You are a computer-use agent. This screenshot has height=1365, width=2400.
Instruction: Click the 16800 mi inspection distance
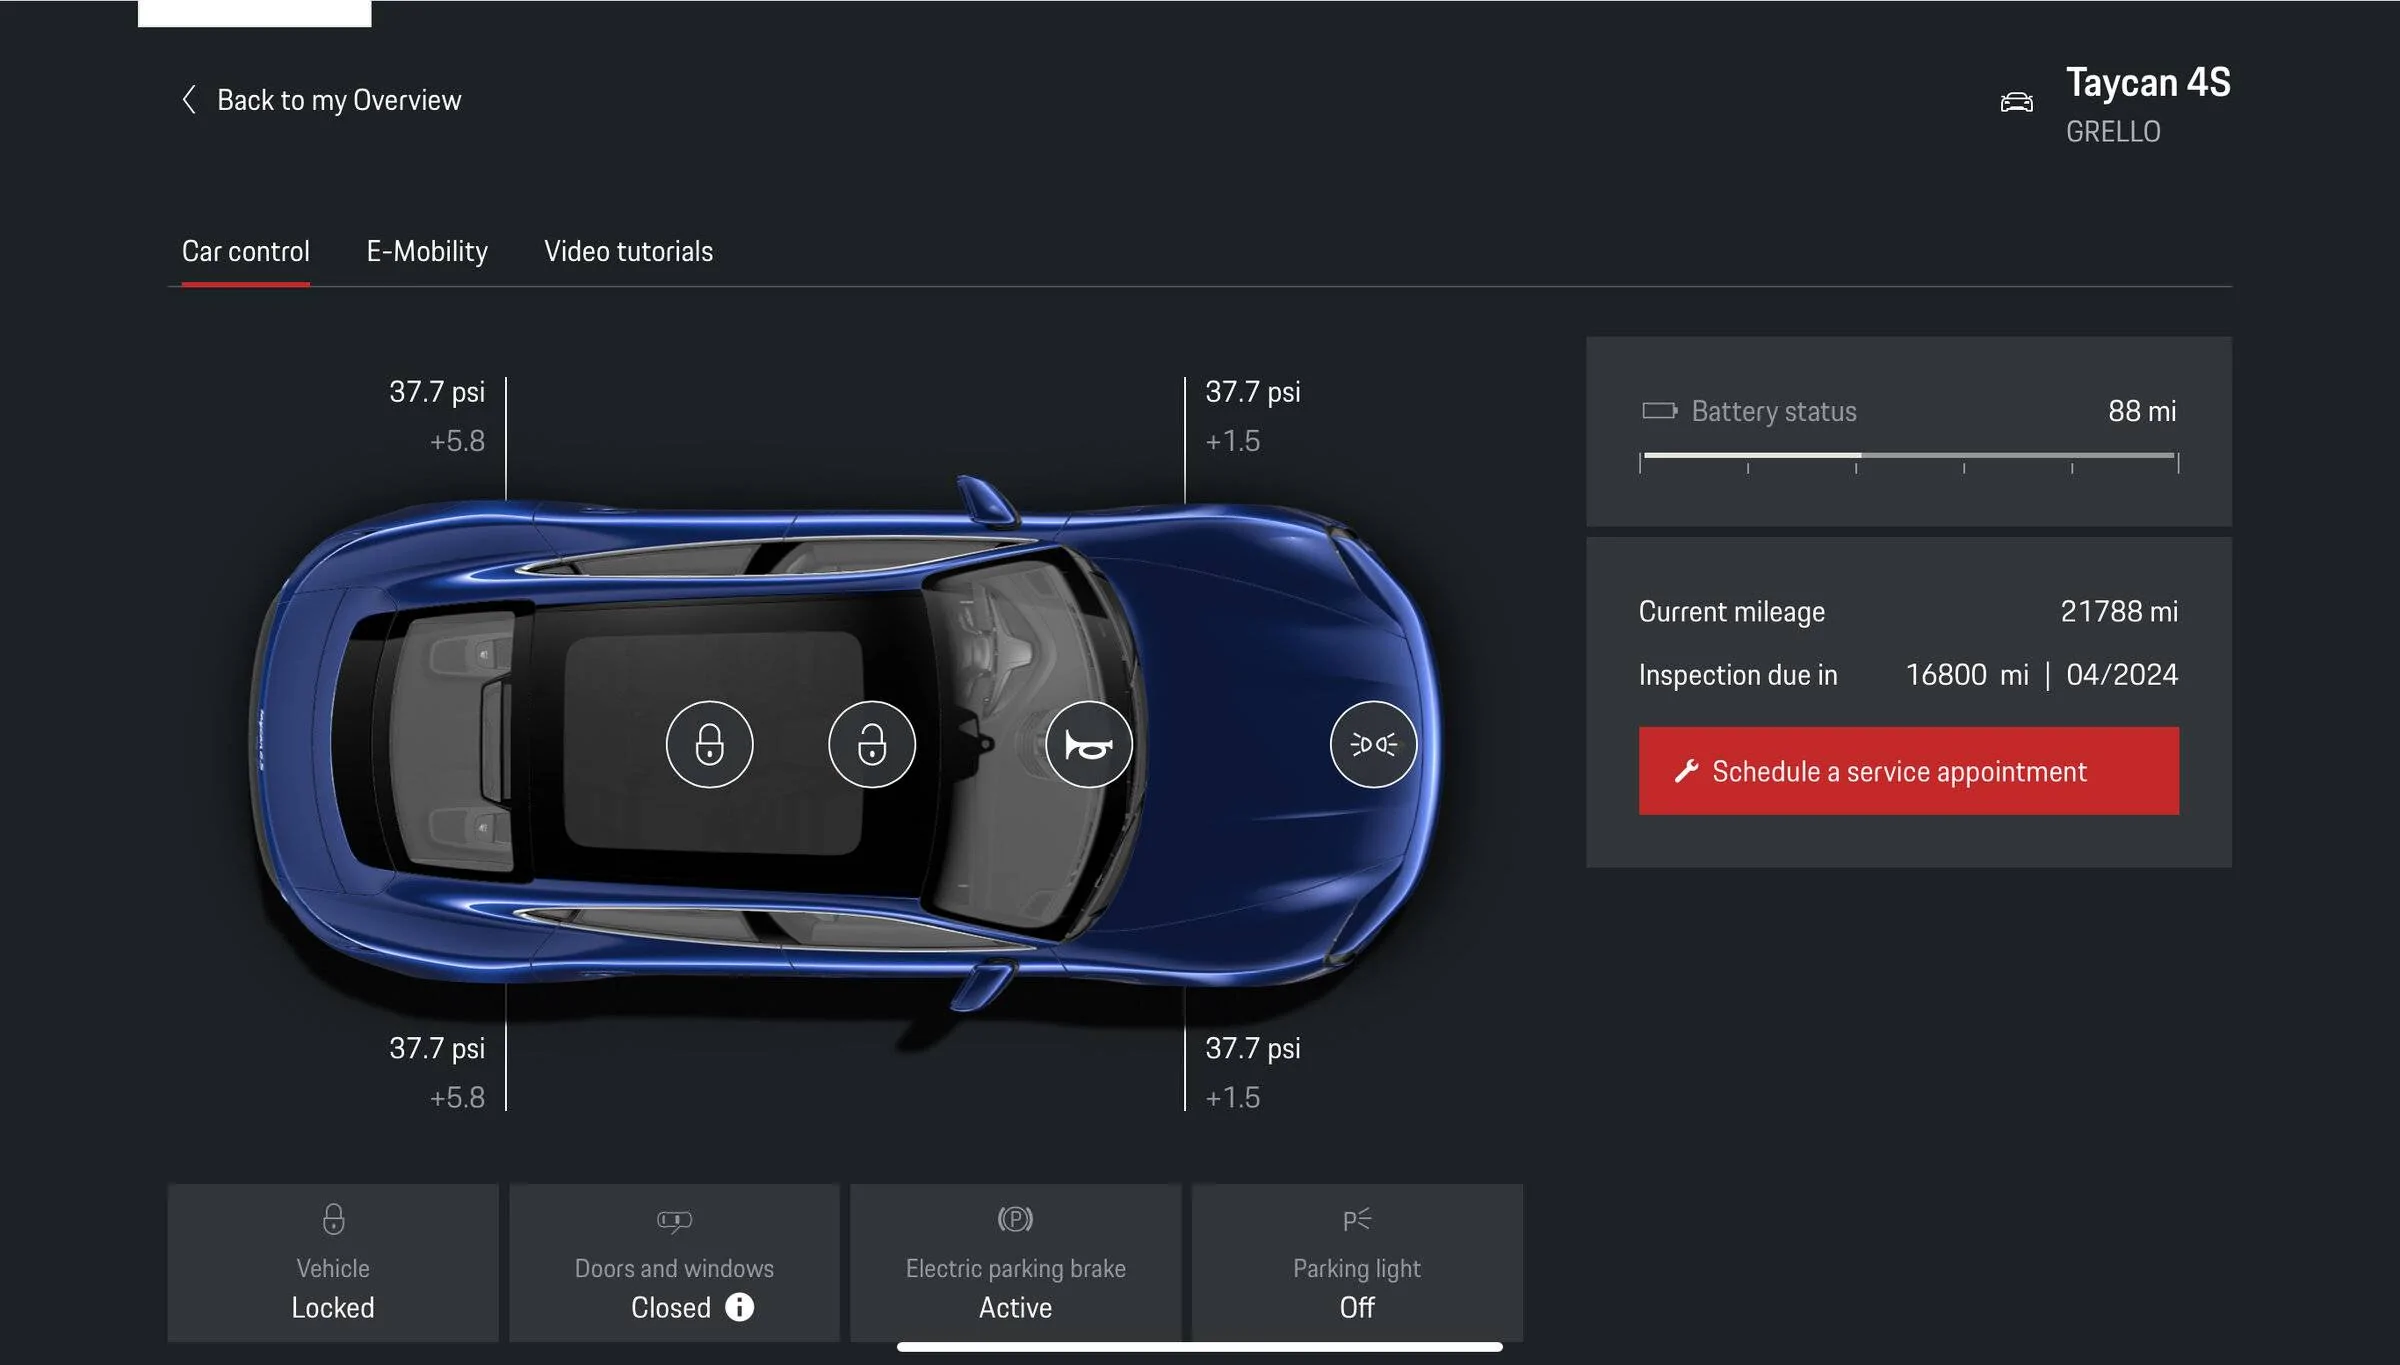(1967, 675)
